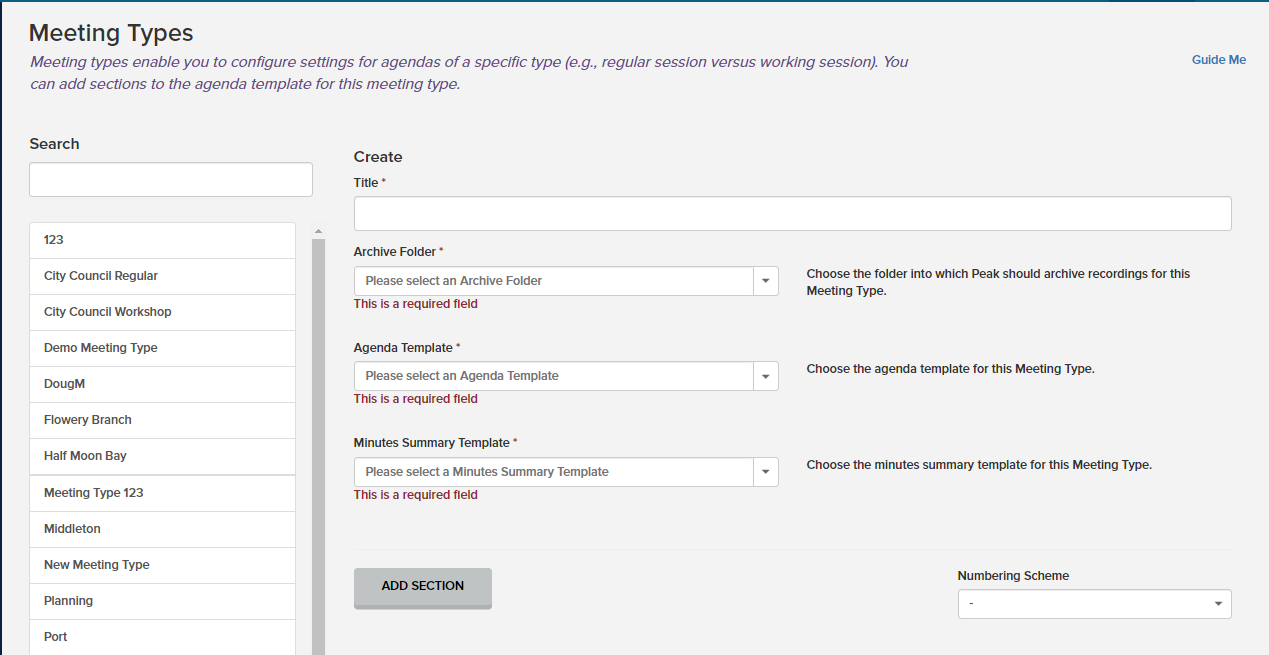Click the ADD SECTION button
The width and height of the screenshot is (1269, 655).
pyautogui.click(x=422, y=586)
